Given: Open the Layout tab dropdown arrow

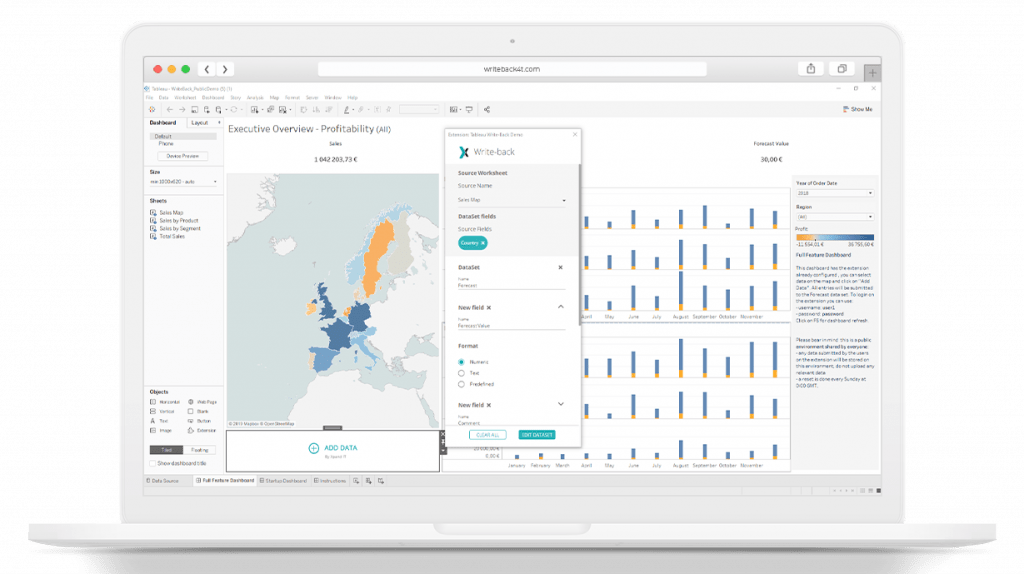Looking at the screenshot, I should 219,123.
